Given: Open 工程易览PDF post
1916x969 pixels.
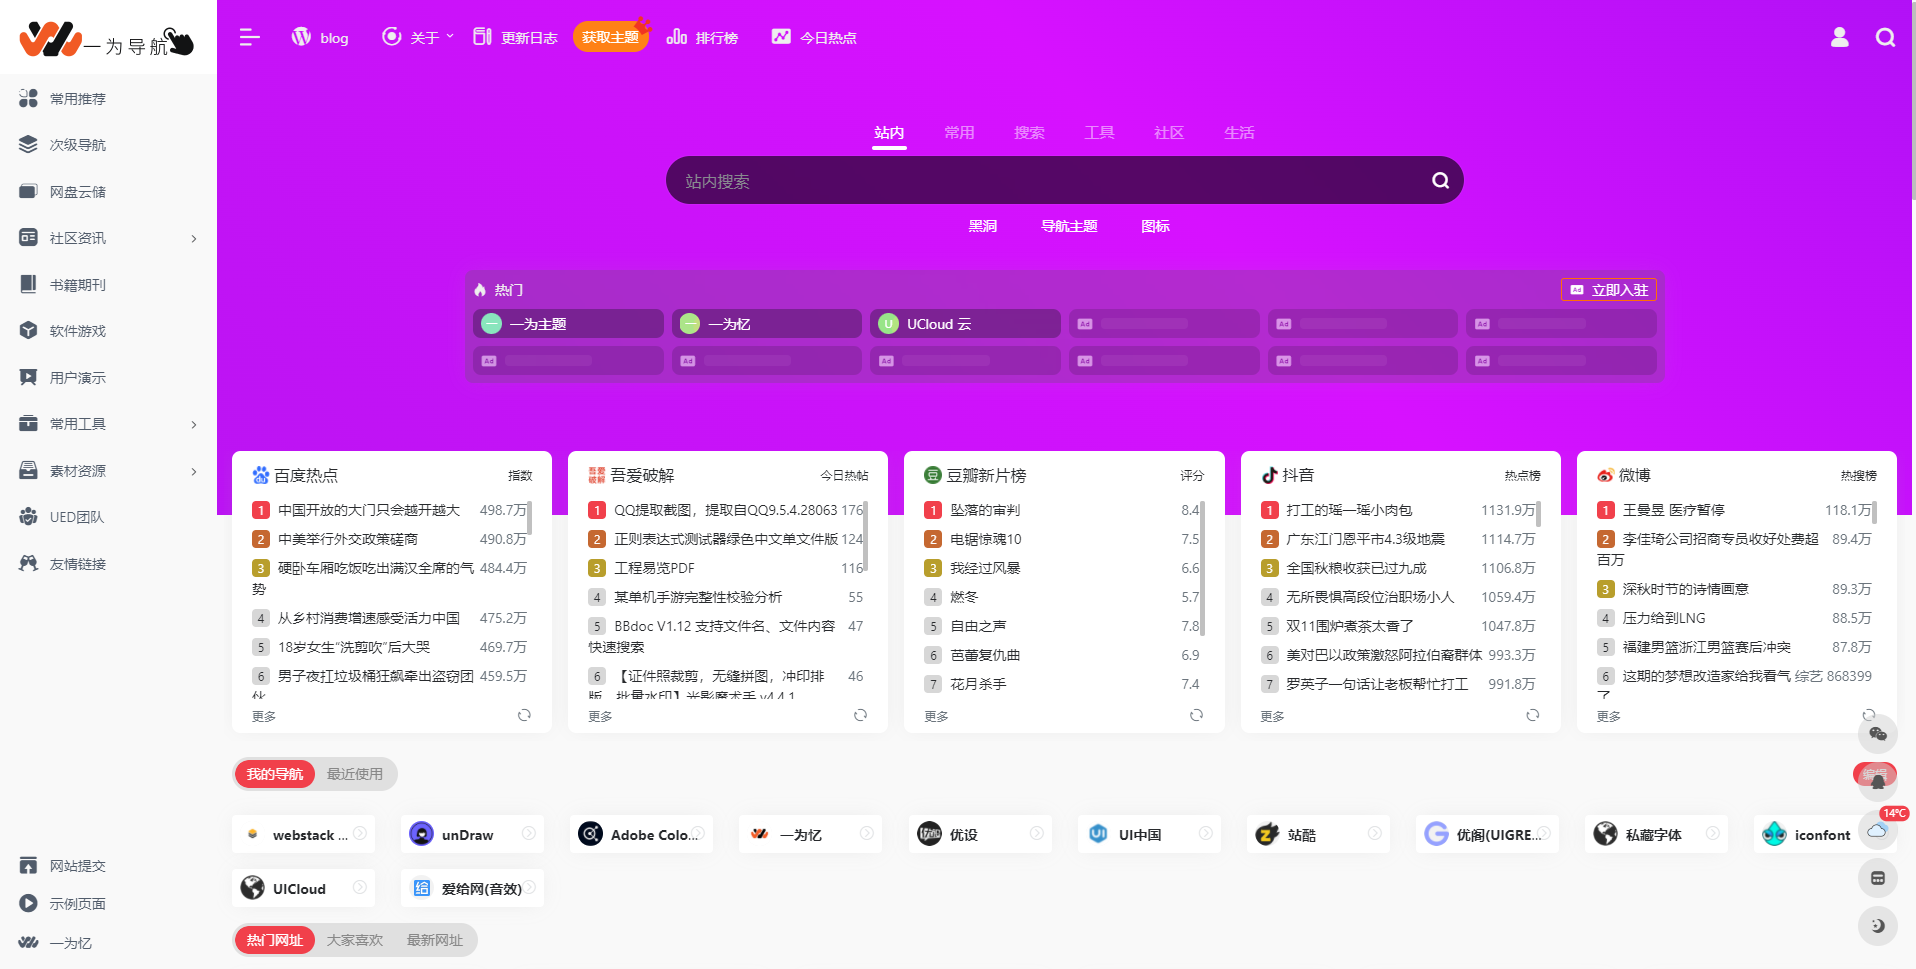Looking at the screenshot, I should 654,568.
